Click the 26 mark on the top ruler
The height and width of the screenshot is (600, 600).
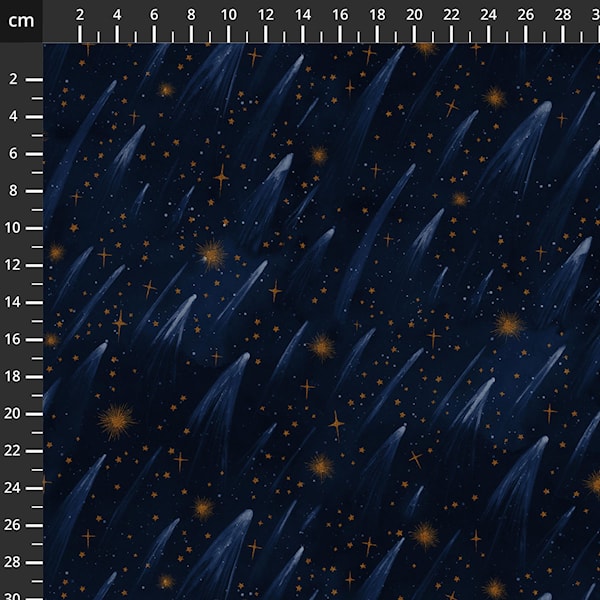525,15
